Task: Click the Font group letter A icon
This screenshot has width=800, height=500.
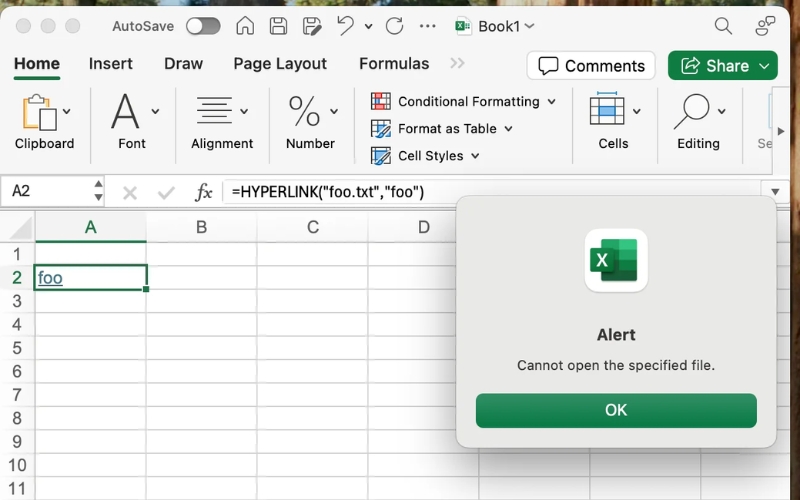Action: point(125,111)
